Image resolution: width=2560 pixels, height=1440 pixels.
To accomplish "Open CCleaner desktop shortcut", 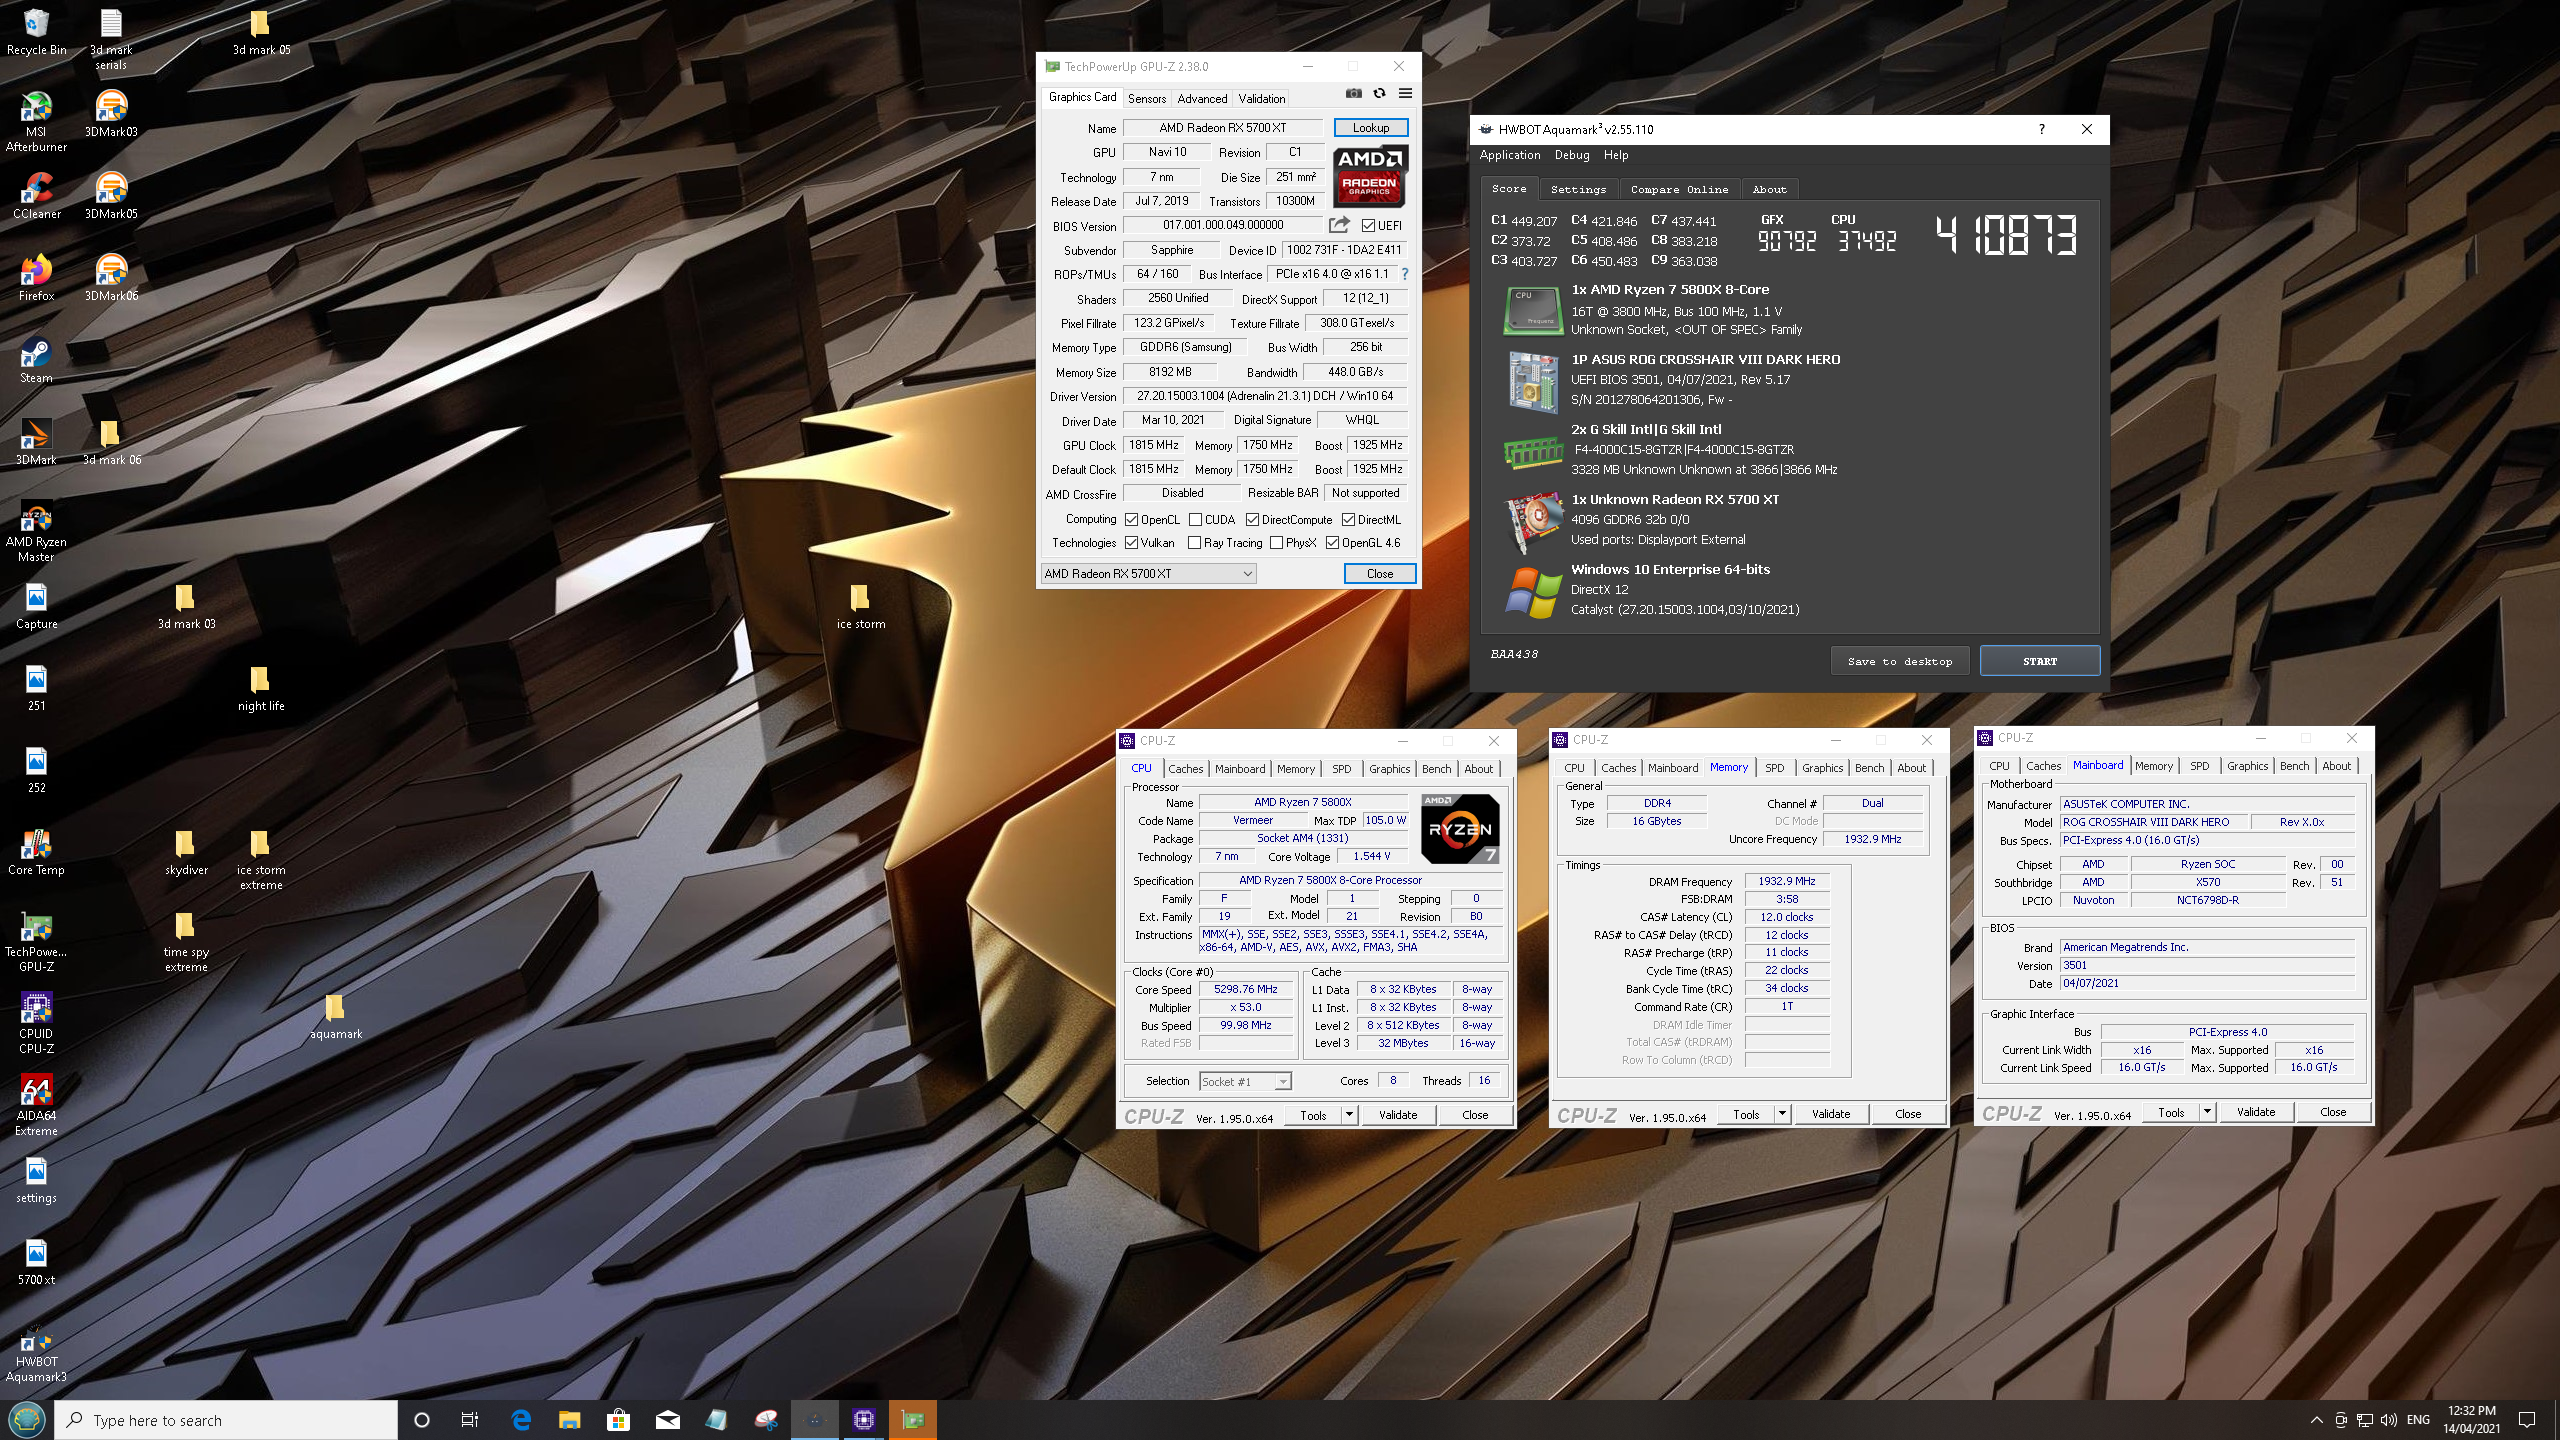I will click(36, 195).
